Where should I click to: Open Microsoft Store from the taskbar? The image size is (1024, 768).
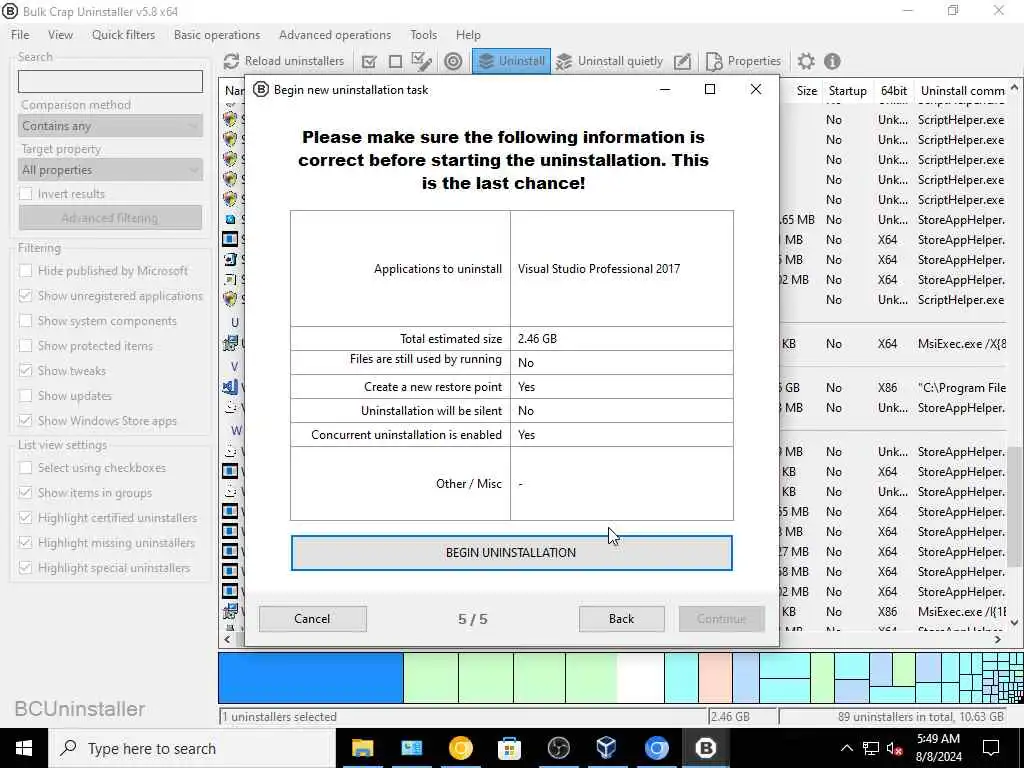coord(509,748)
